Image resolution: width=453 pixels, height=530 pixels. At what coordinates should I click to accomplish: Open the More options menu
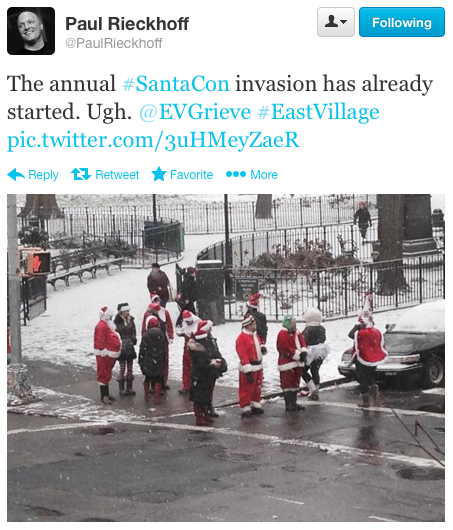[252, 174]
